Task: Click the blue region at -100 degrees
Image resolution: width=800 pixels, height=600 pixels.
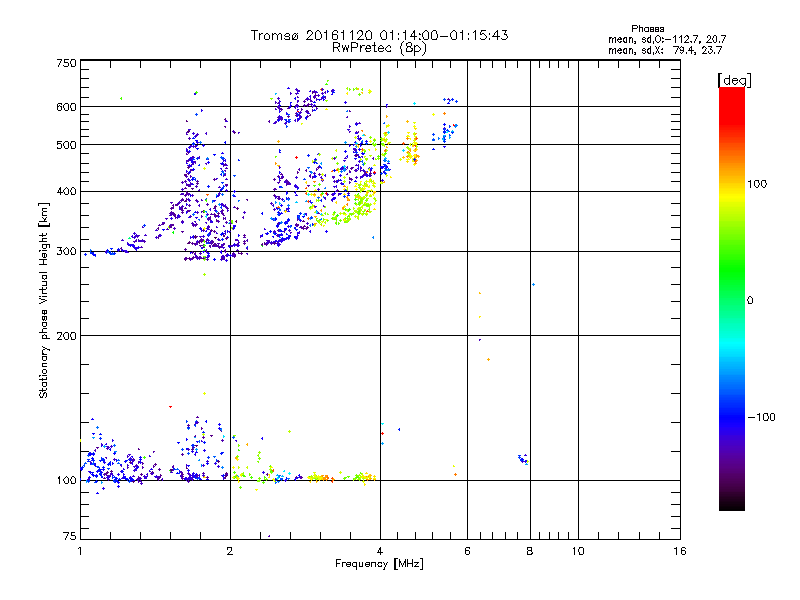Action: pyautogui.click(x=732, y=417)
